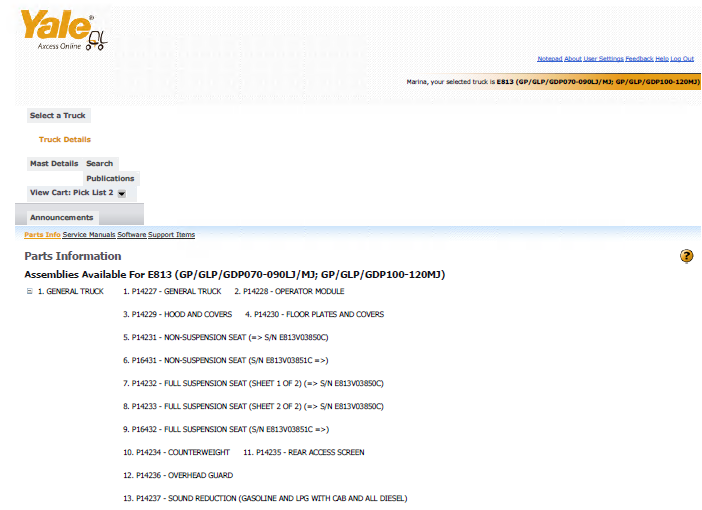
Task: Open the Publications menu item
Action: click(110, 178)
